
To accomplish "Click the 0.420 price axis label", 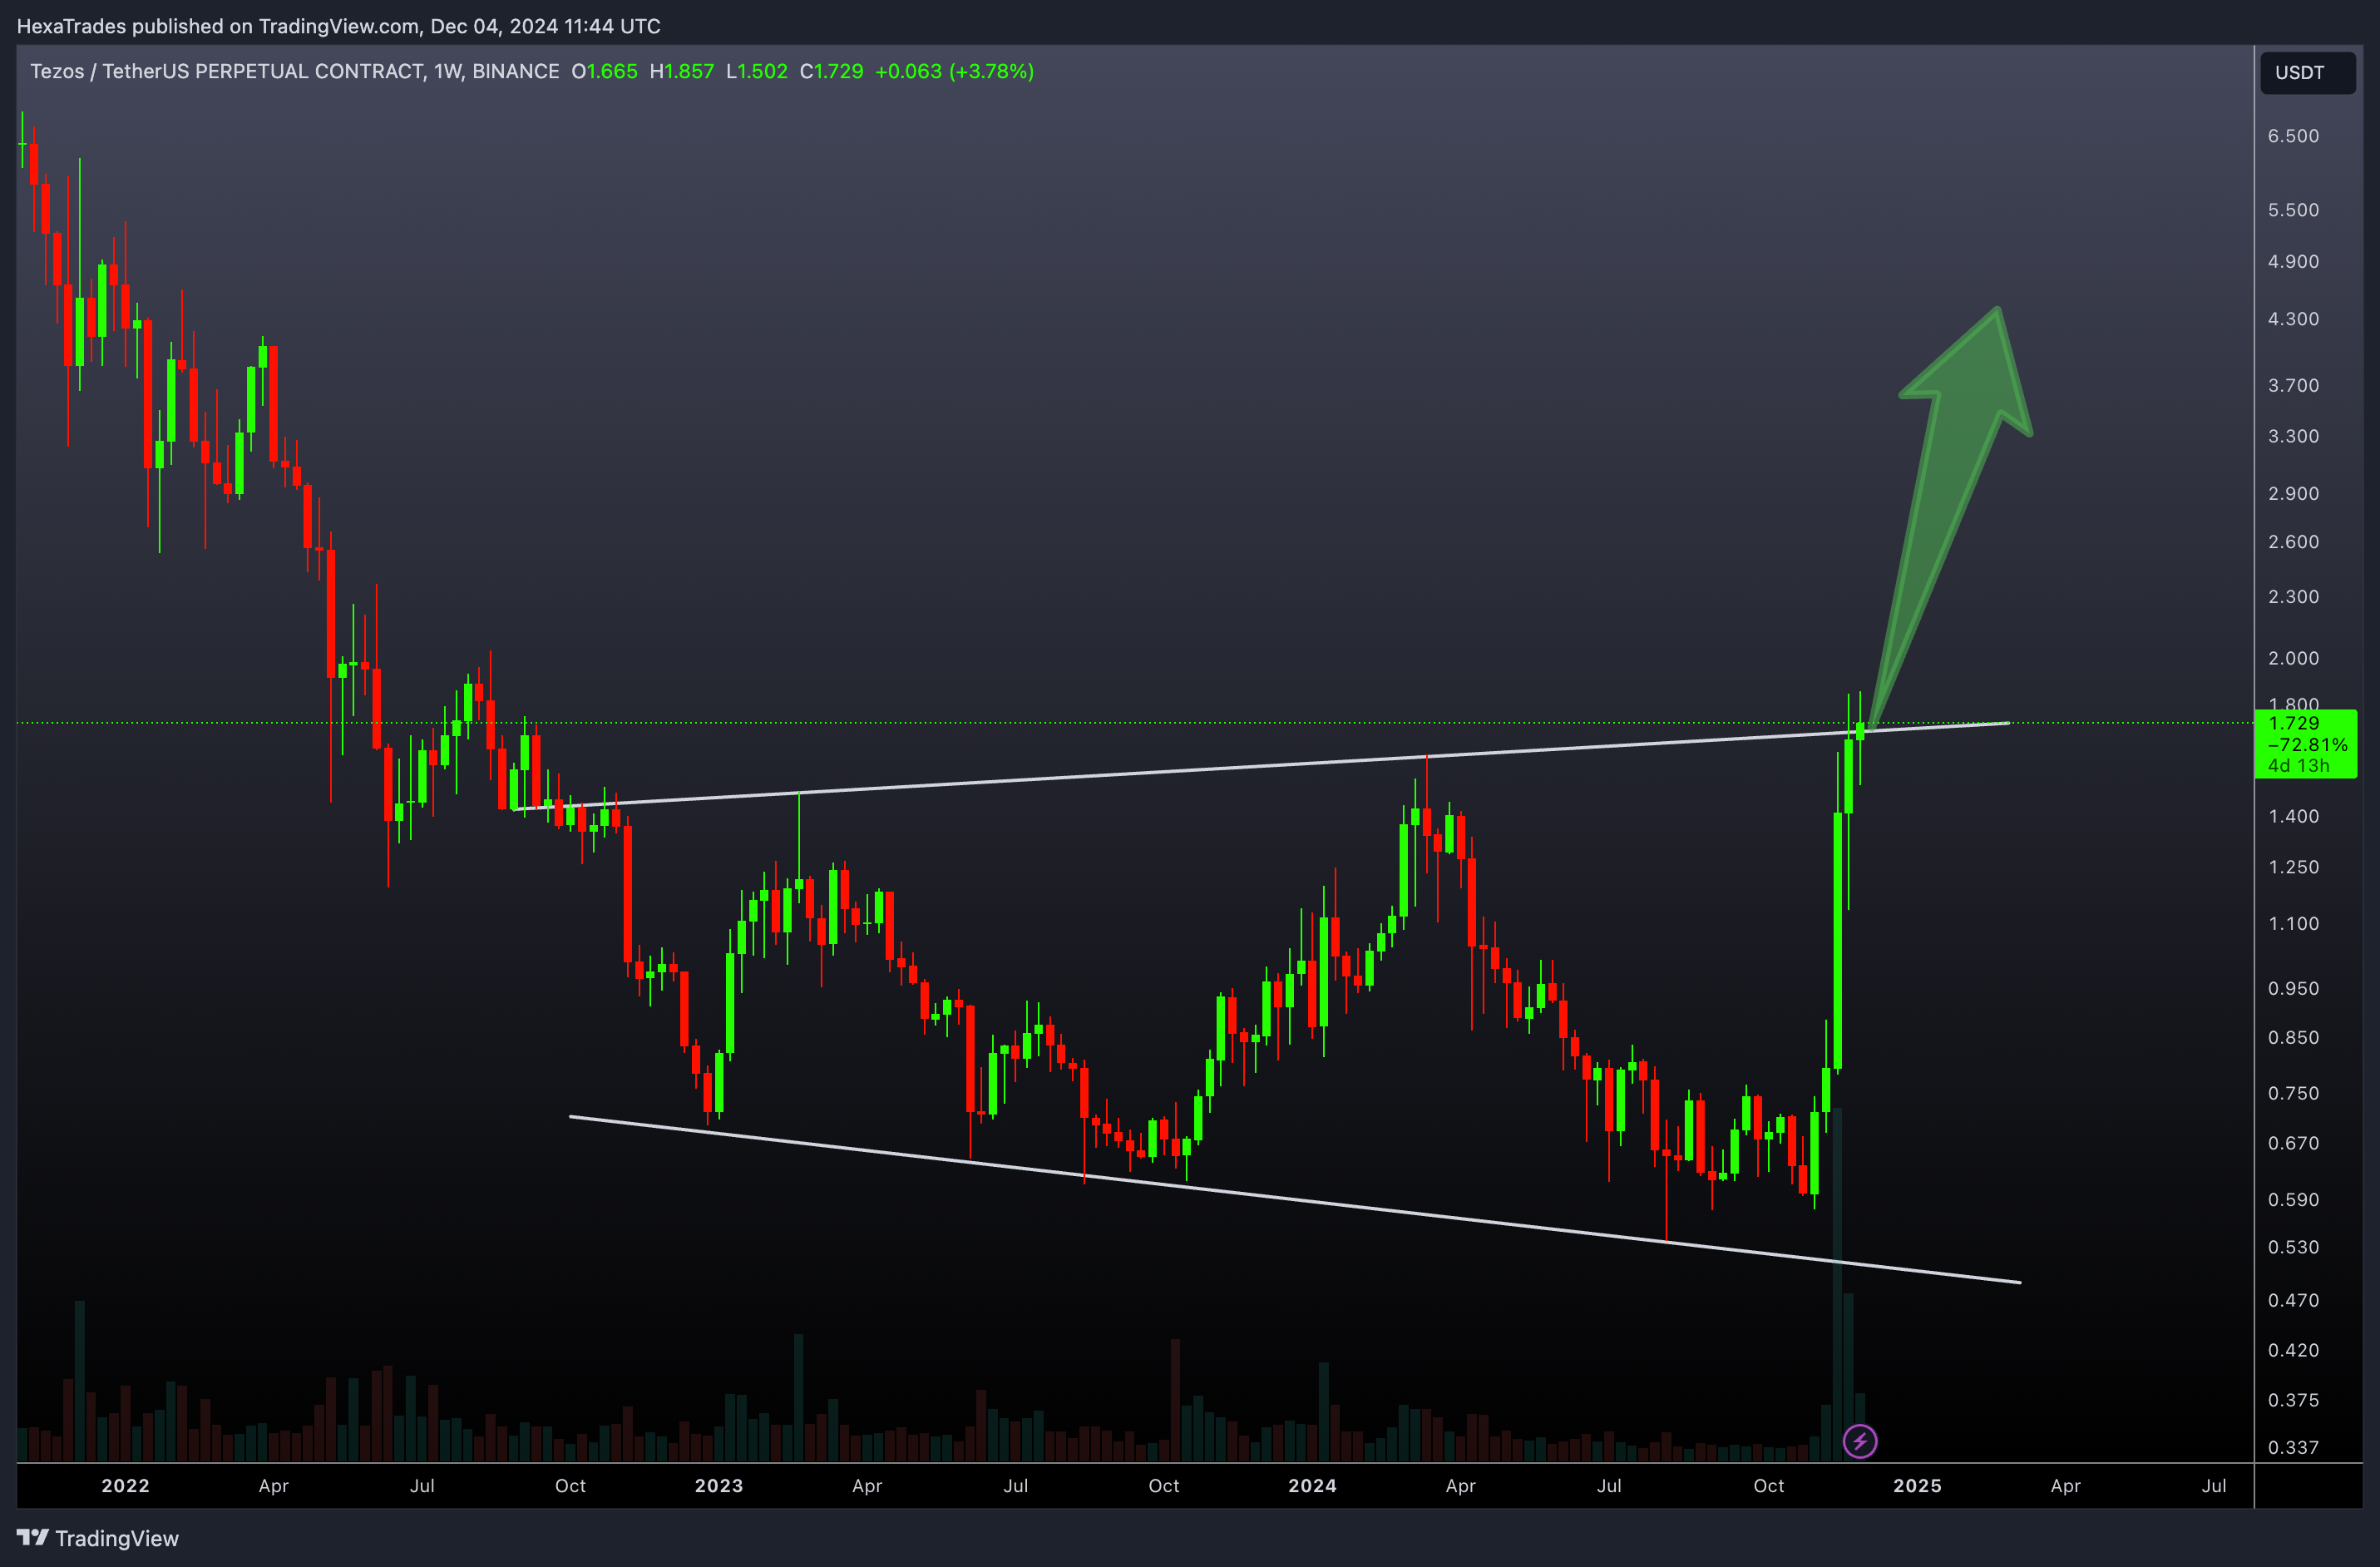I will (x=2293, y=1351).
